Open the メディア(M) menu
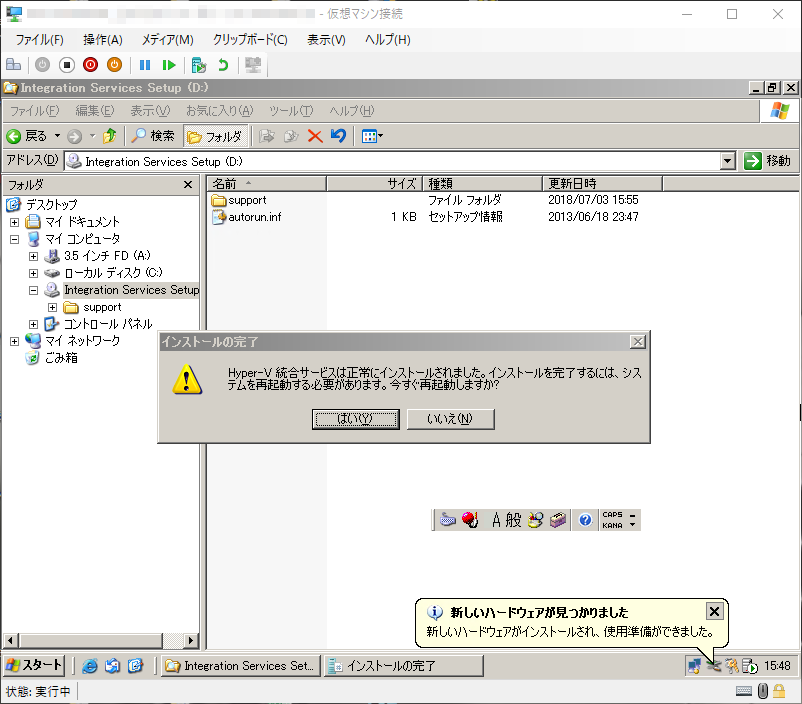 click(x=167, y=40)
